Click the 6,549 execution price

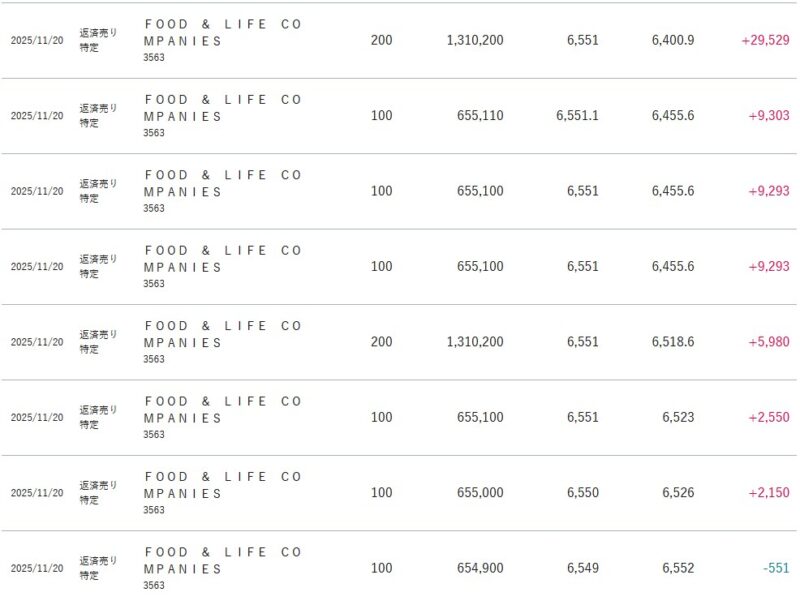582,568
